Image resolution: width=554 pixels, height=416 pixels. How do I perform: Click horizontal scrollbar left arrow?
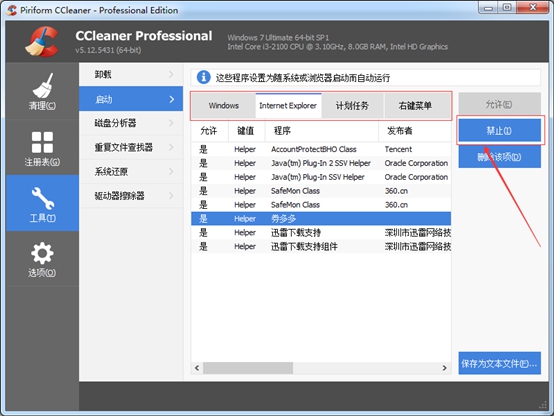tap(197, 368)
